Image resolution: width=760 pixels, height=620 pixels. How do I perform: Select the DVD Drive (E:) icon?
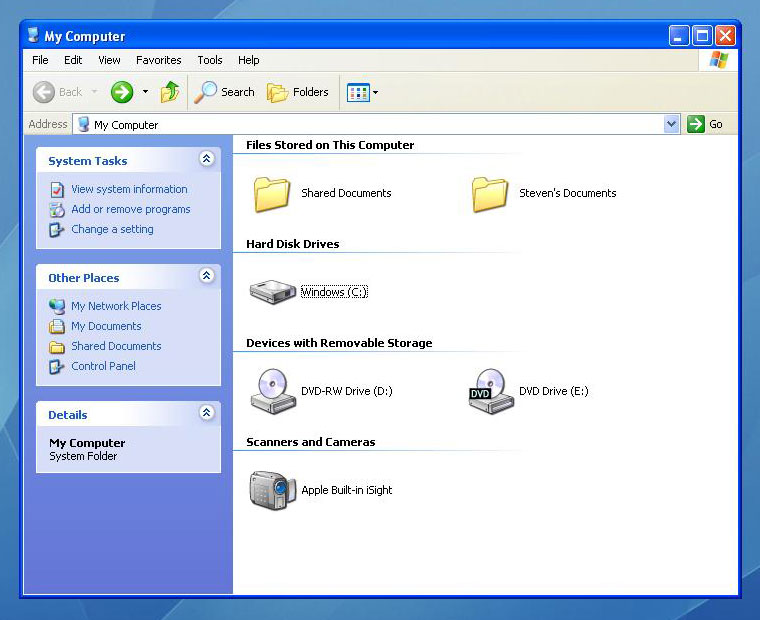tap(491, 391)
